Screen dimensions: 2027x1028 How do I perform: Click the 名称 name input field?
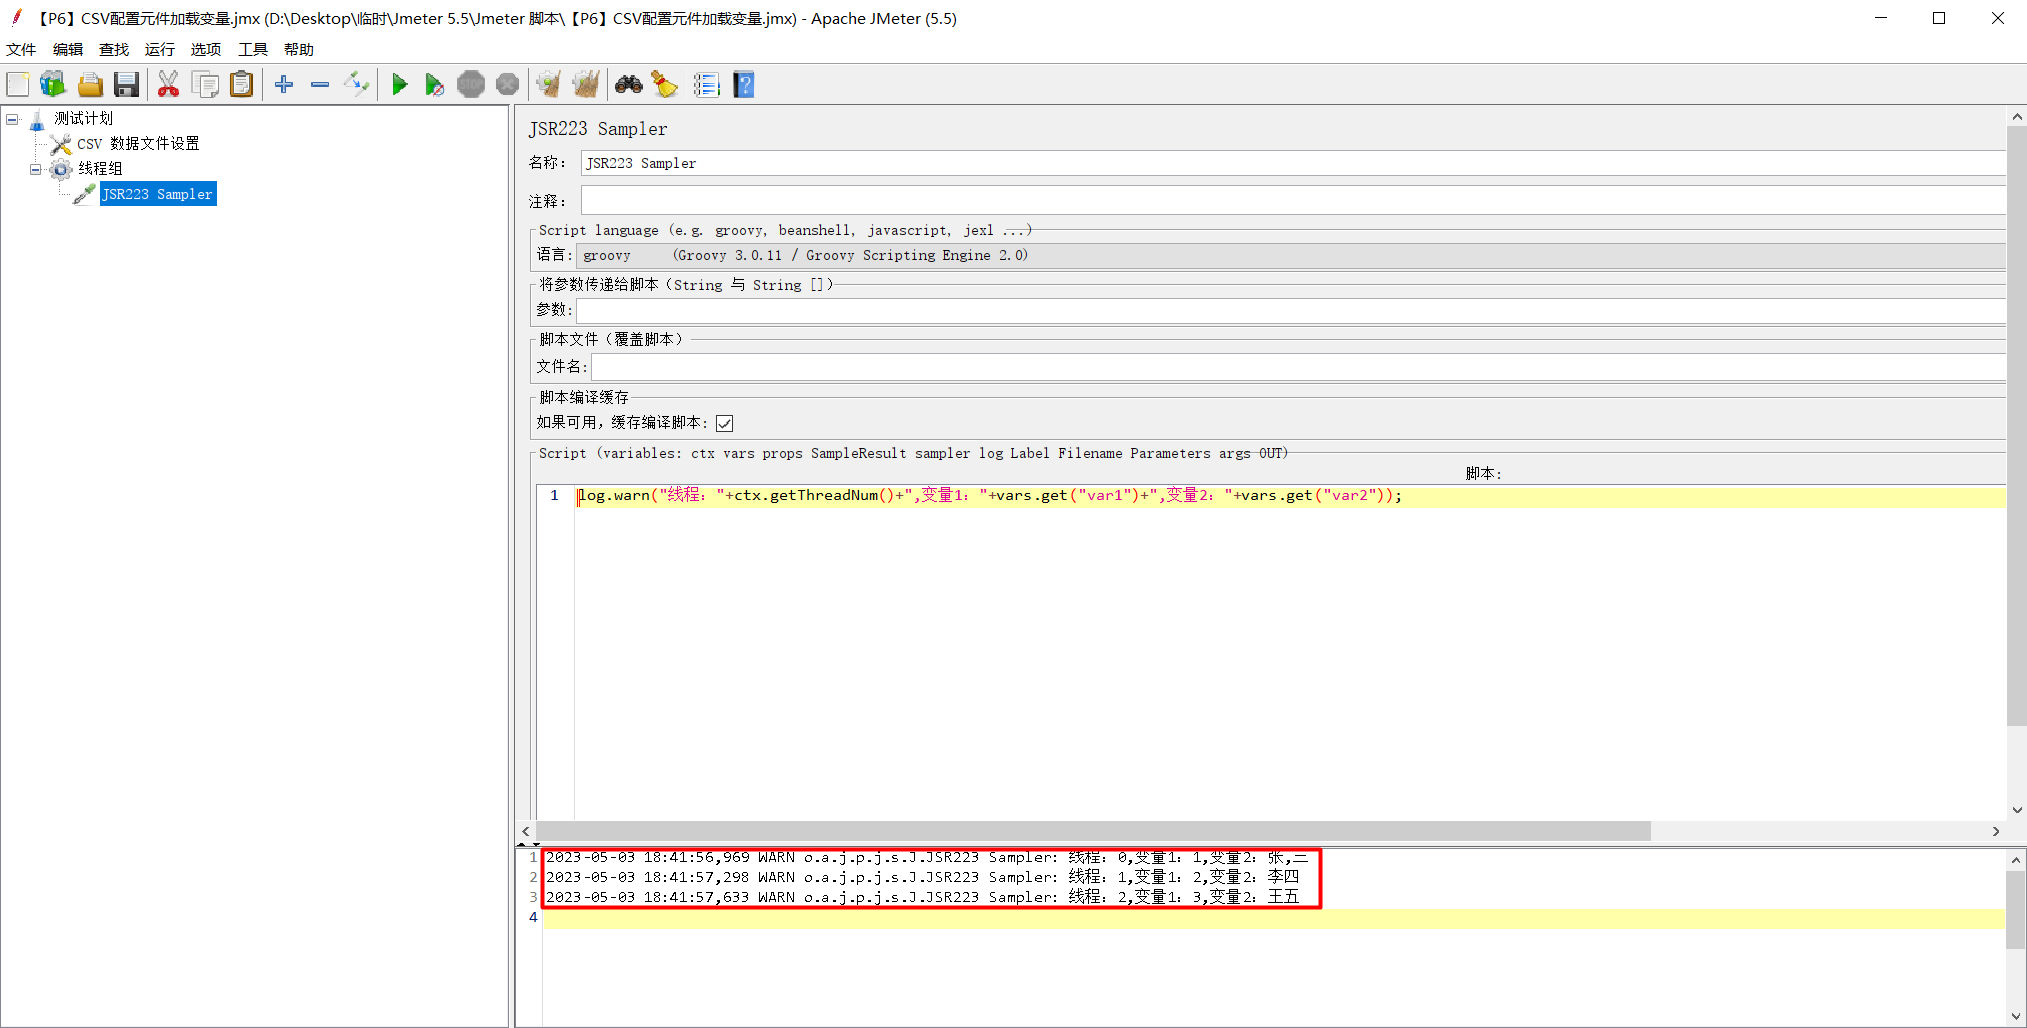(x=1293, y=163)
